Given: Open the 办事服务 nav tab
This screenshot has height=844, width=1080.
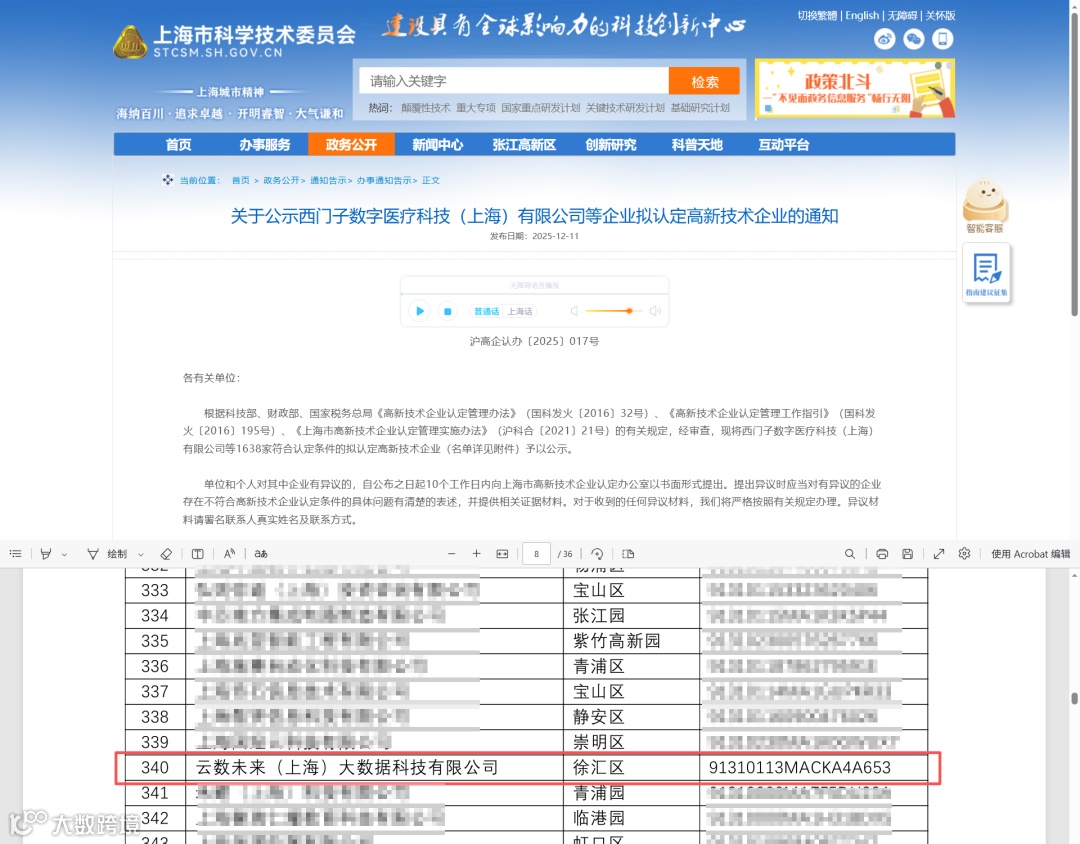Looking at the screenshot, I should click(265, 145).
